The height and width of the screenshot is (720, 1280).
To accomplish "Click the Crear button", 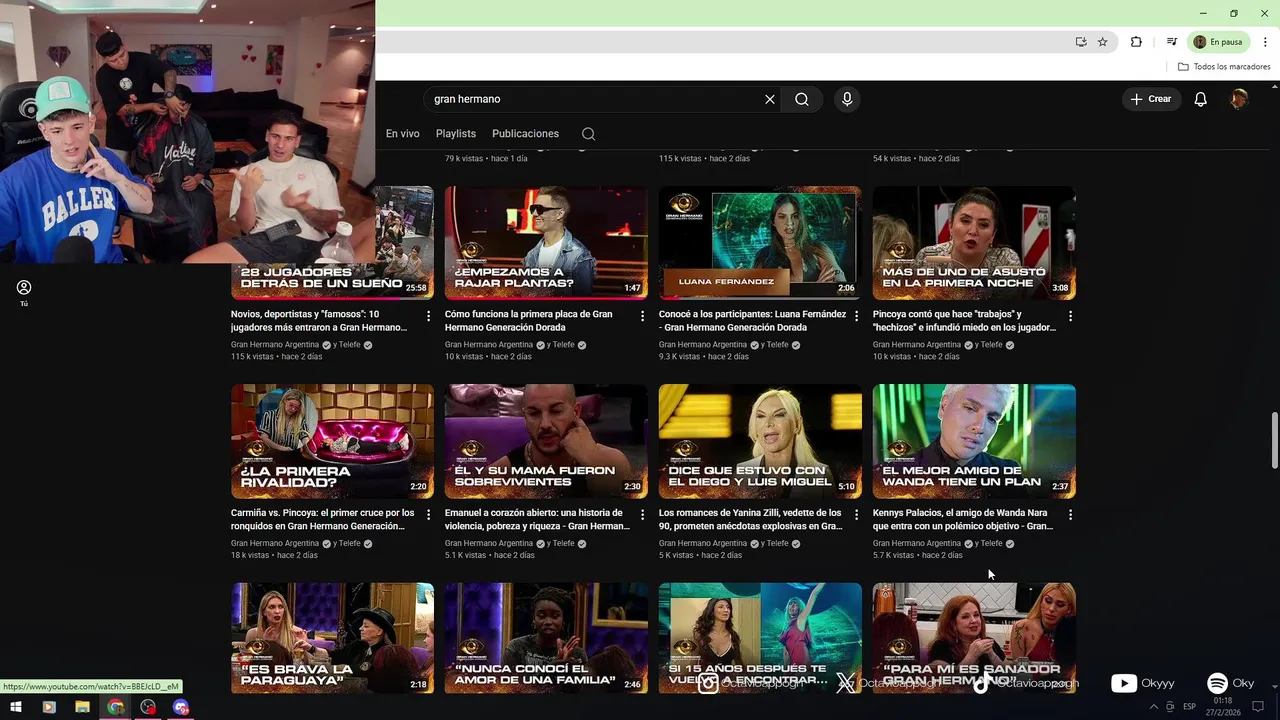I will point(1151,99).
